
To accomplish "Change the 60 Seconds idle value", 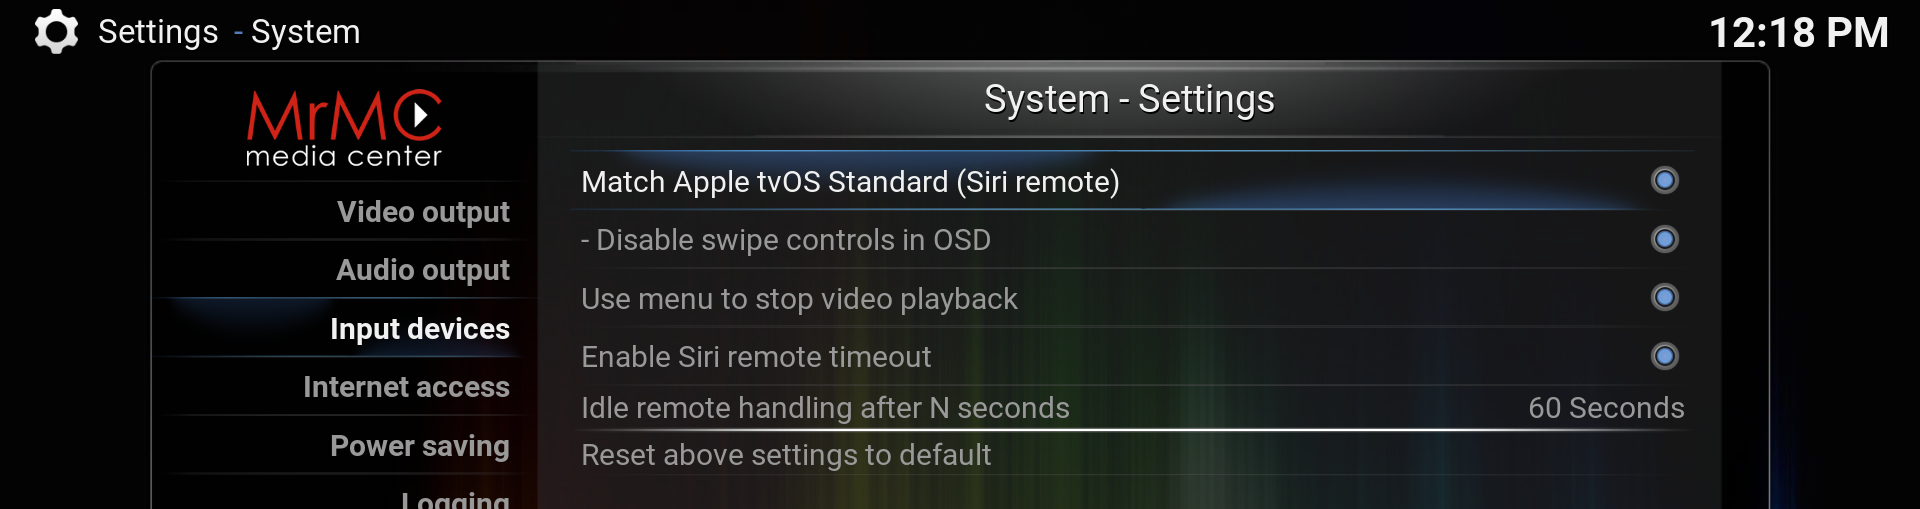I will [x=1605, y=408].
